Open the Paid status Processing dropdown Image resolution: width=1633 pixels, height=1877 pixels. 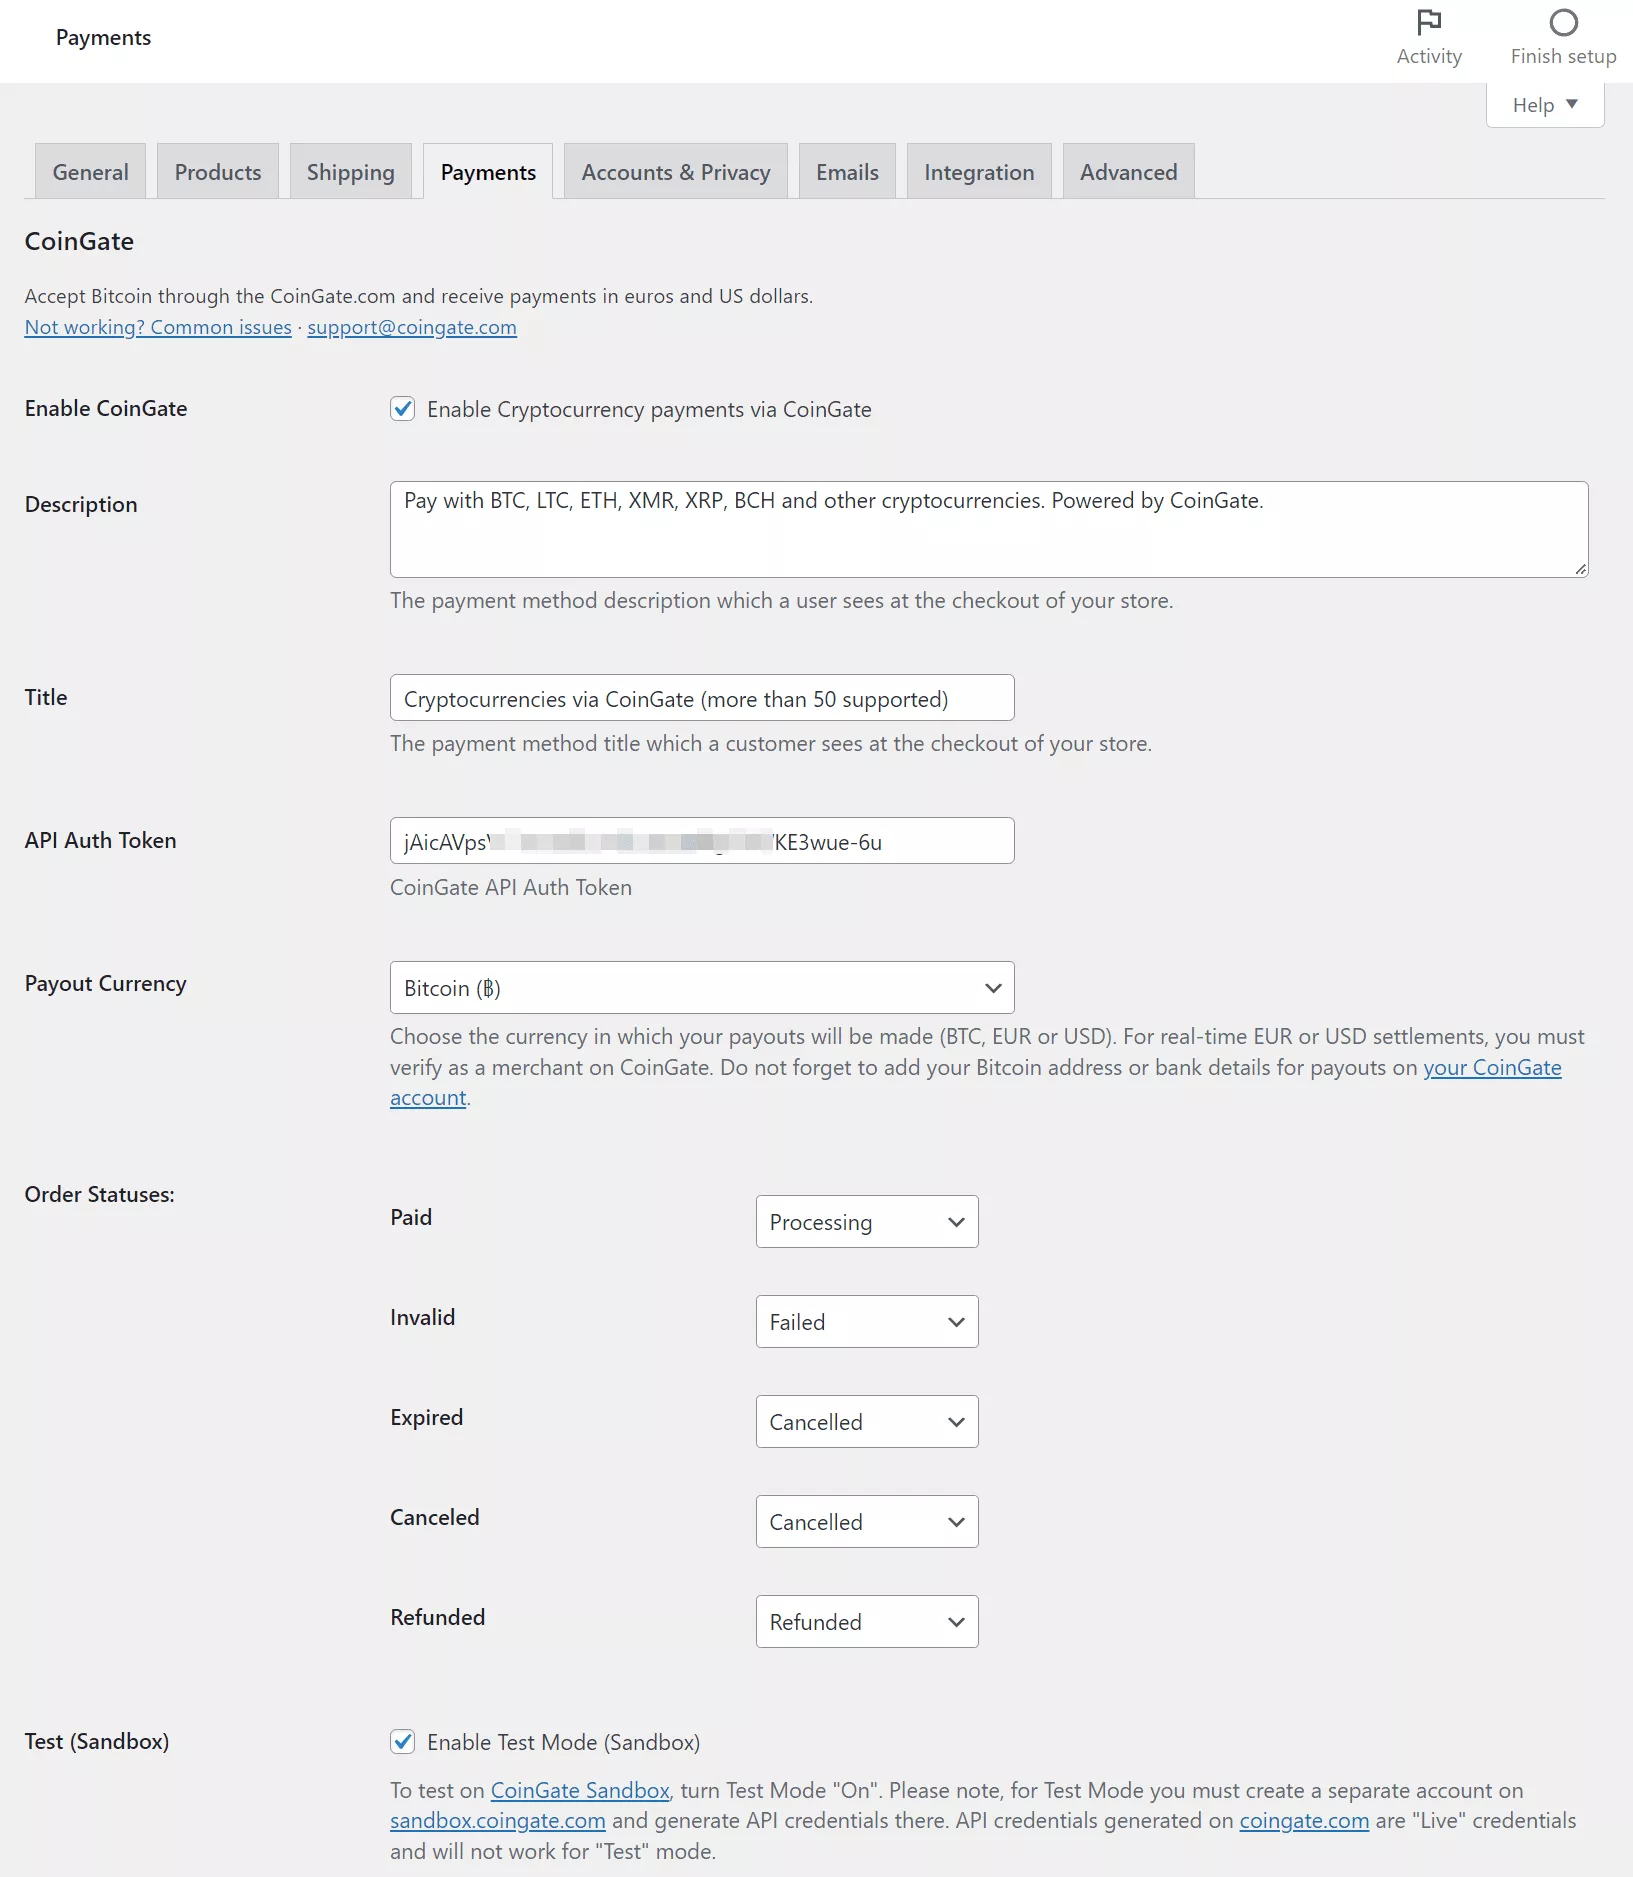[867, 1221]
